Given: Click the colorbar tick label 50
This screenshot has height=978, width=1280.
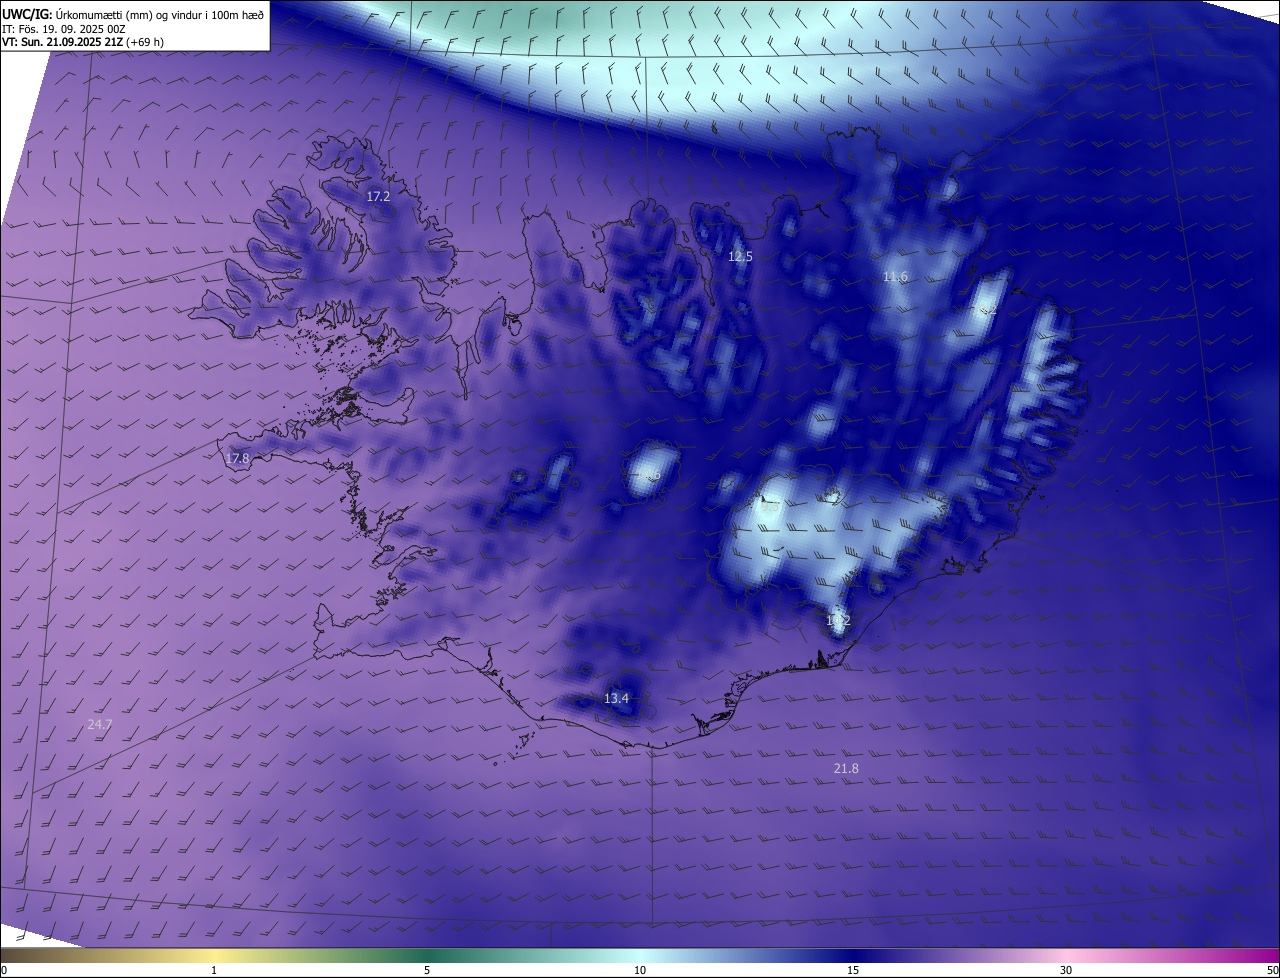Looking at the screenshot, I should tap(1272, 970).
